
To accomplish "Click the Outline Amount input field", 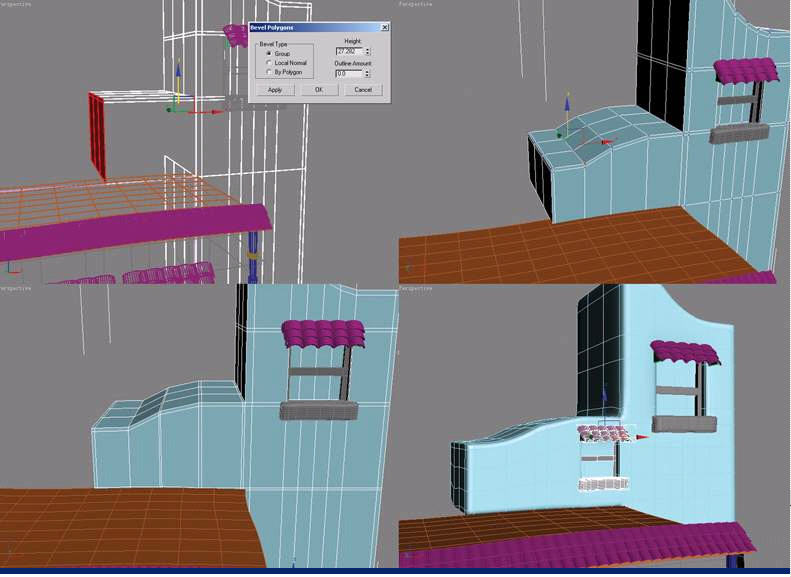I will 349,73.
